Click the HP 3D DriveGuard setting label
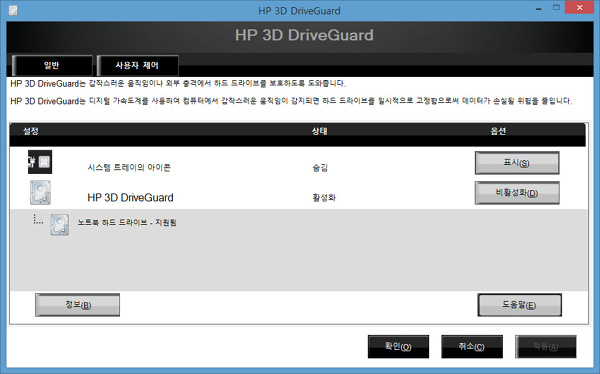600x374 pixels. 130,198
